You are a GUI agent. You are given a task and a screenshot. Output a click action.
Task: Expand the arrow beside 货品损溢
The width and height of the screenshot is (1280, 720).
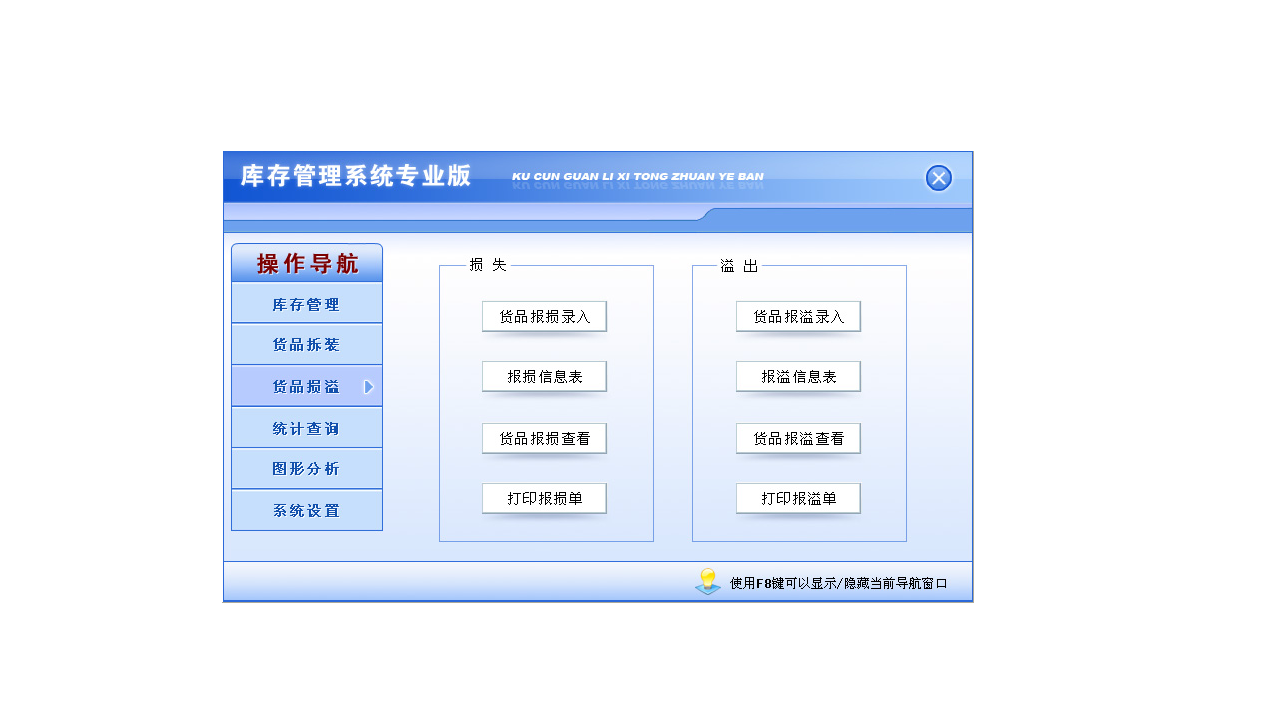[x=371, y=385]
